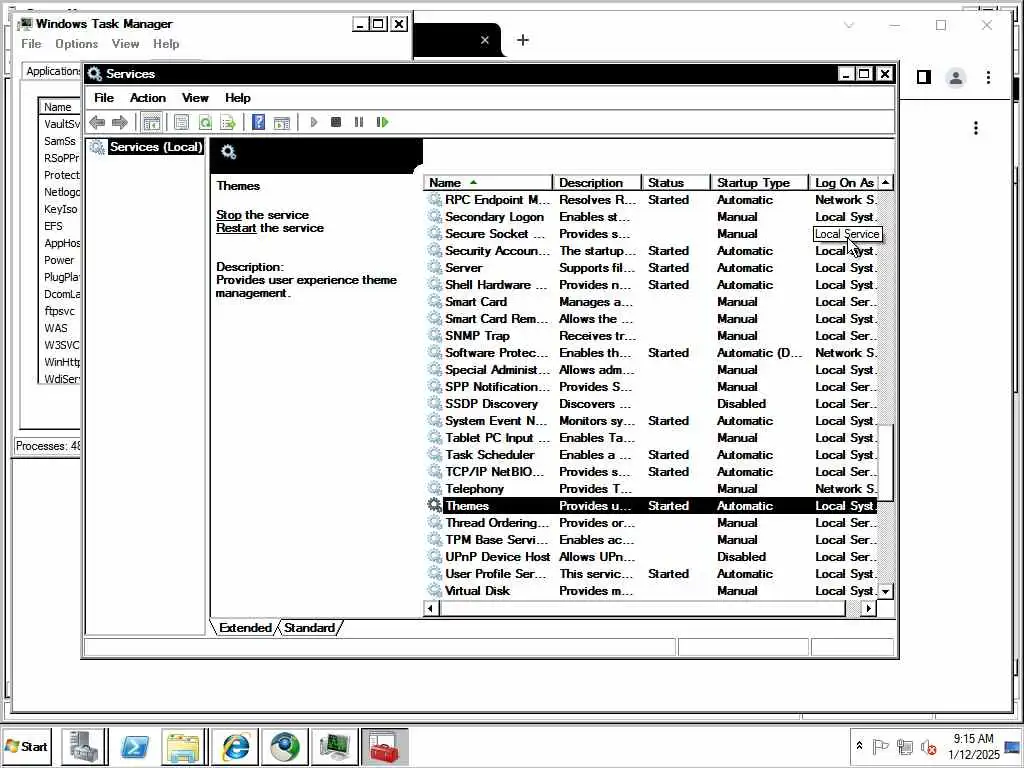Sort by the Name column header
1024x768 pixels.
(x=488, y=183)
